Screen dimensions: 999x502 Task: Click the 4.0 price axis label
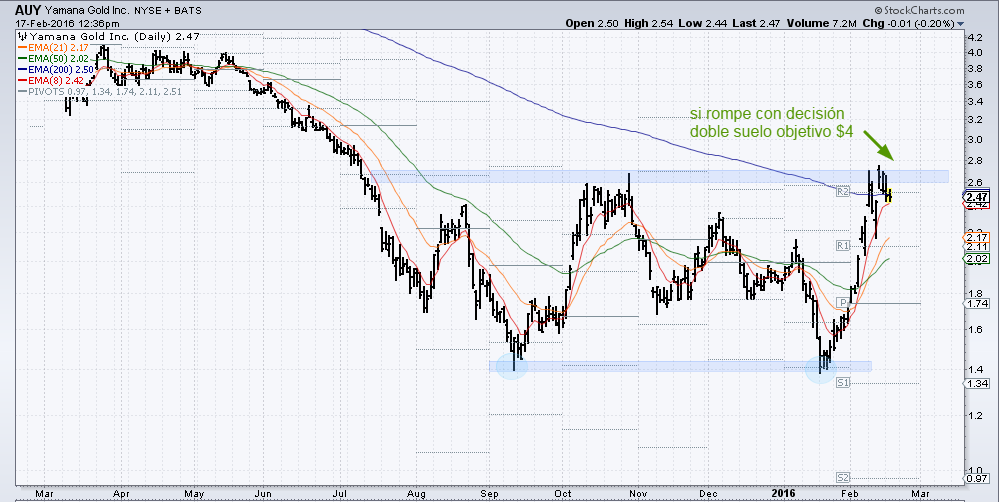[x=975, y=53]
